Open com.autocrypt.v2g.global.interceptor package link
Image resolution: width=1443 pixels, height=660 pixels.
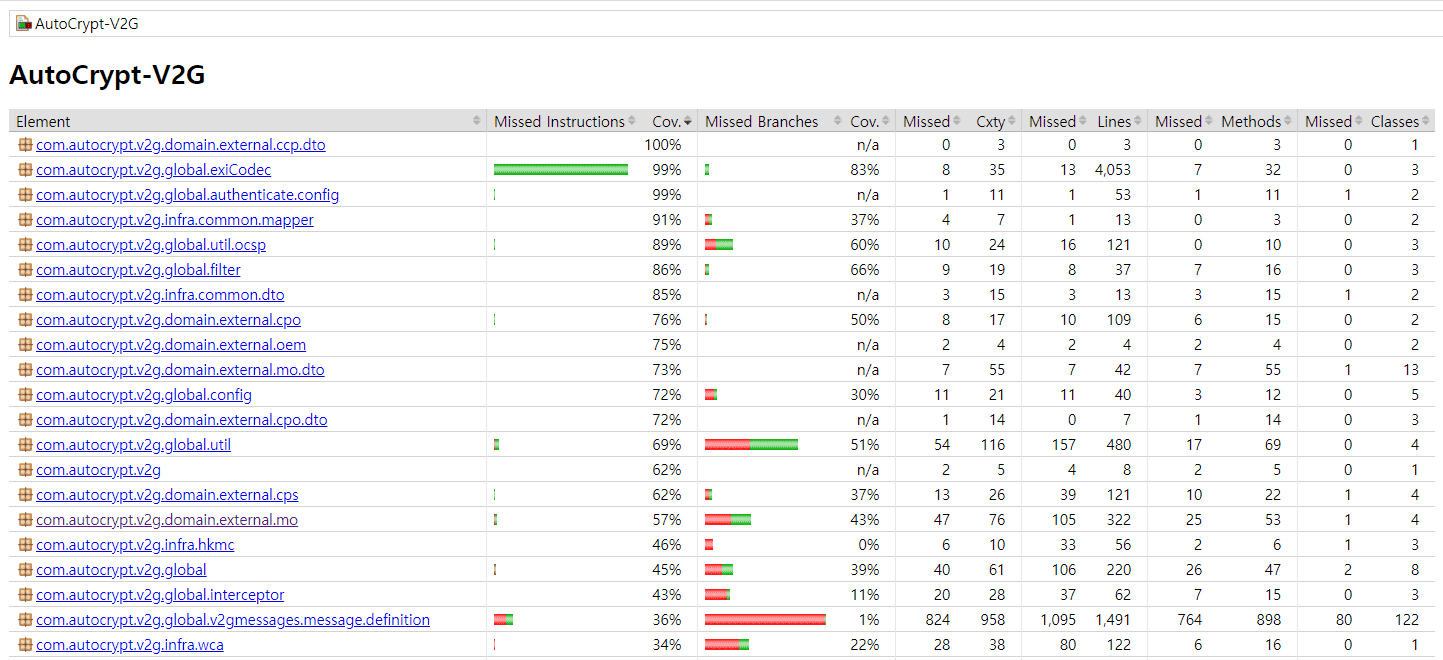[x=160, y=595]
